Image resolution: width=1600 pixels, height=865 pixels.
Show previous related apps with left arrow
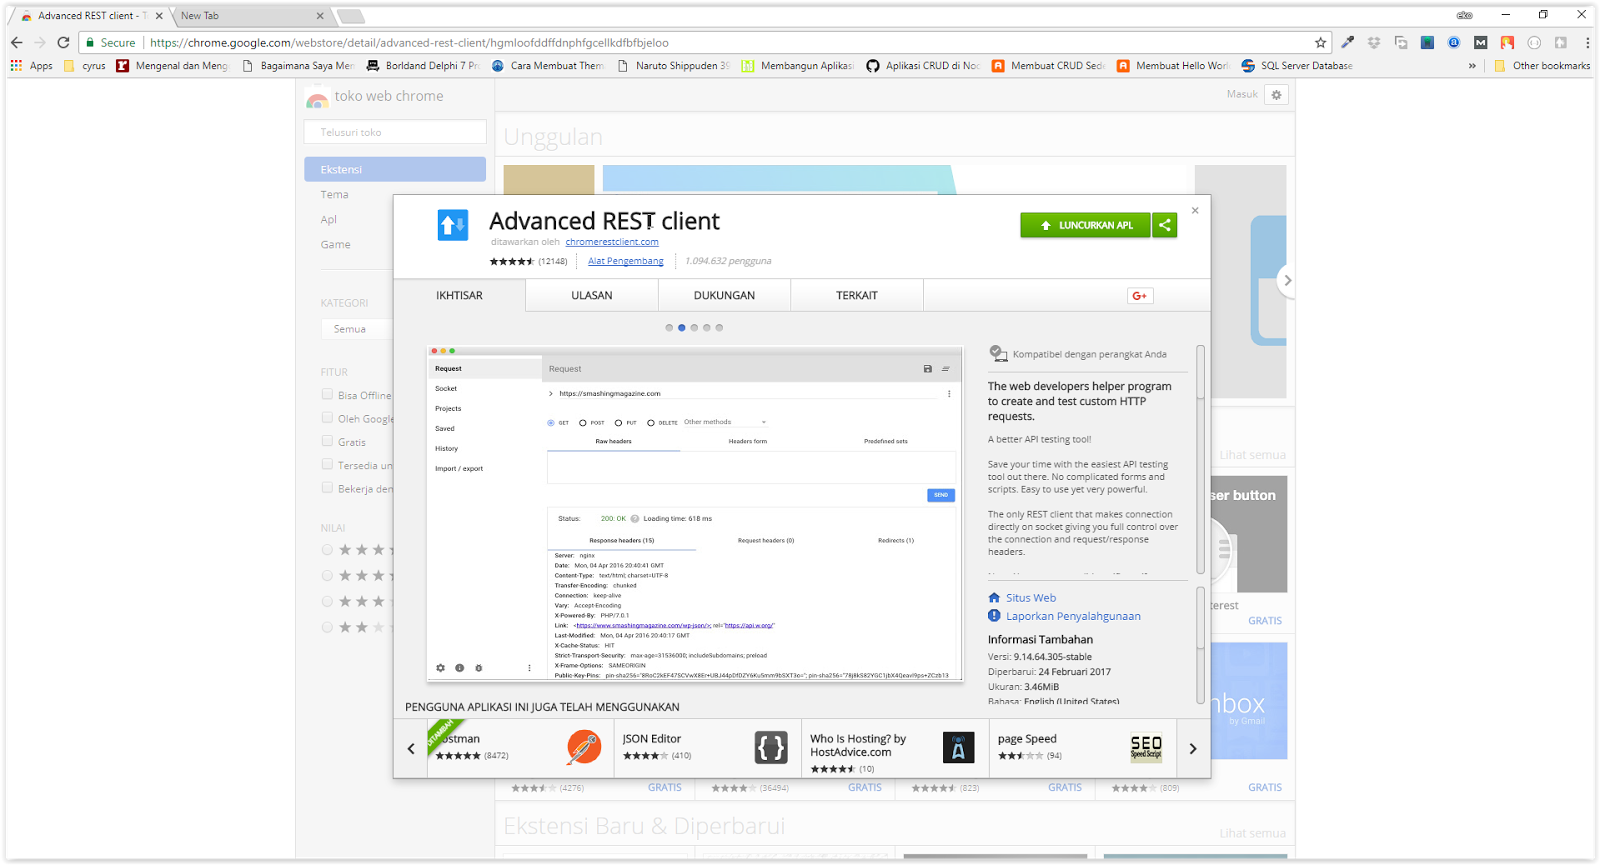(x=411, y=748)
